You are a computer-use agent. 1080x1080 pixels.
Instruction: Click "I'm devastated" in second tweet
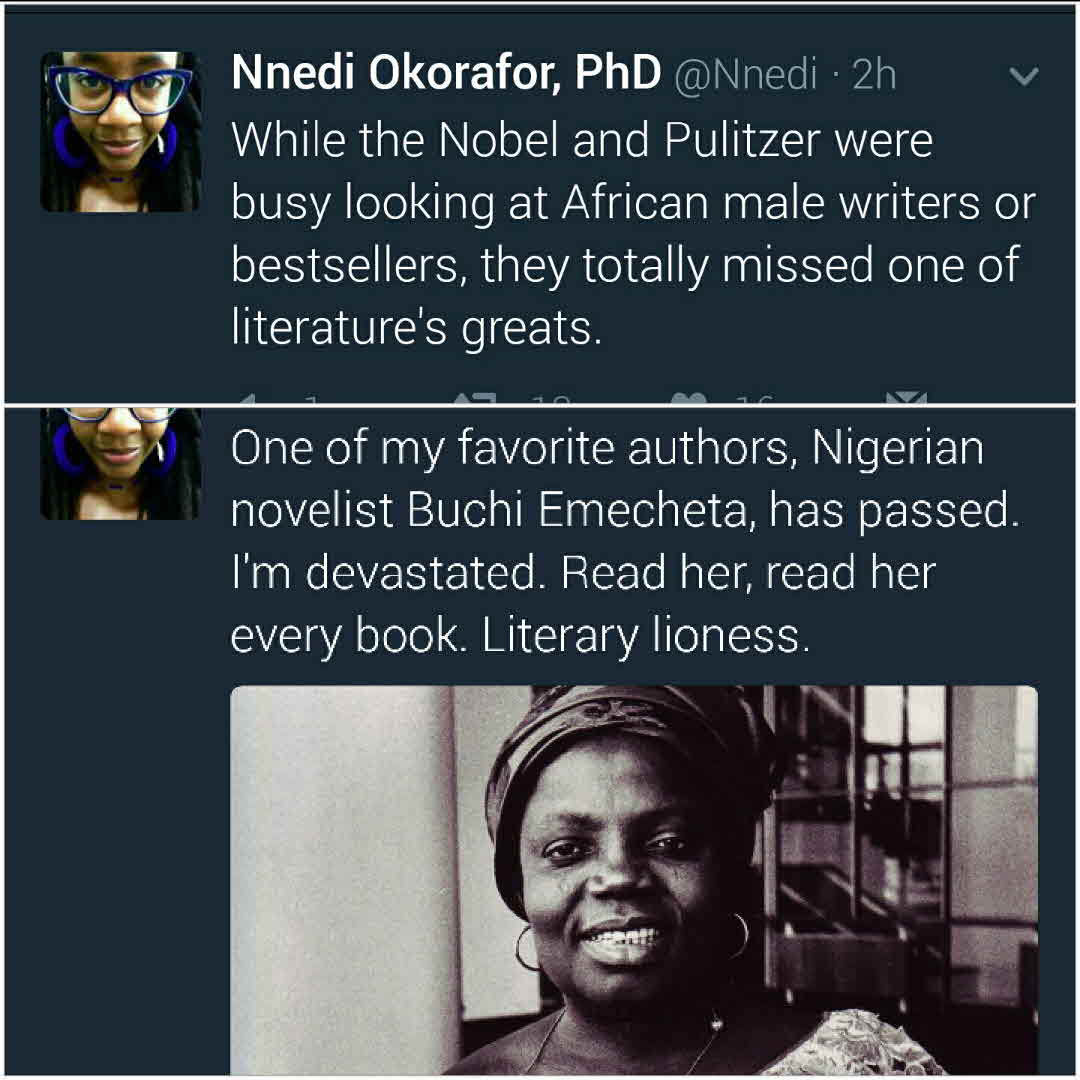point(389,573)
